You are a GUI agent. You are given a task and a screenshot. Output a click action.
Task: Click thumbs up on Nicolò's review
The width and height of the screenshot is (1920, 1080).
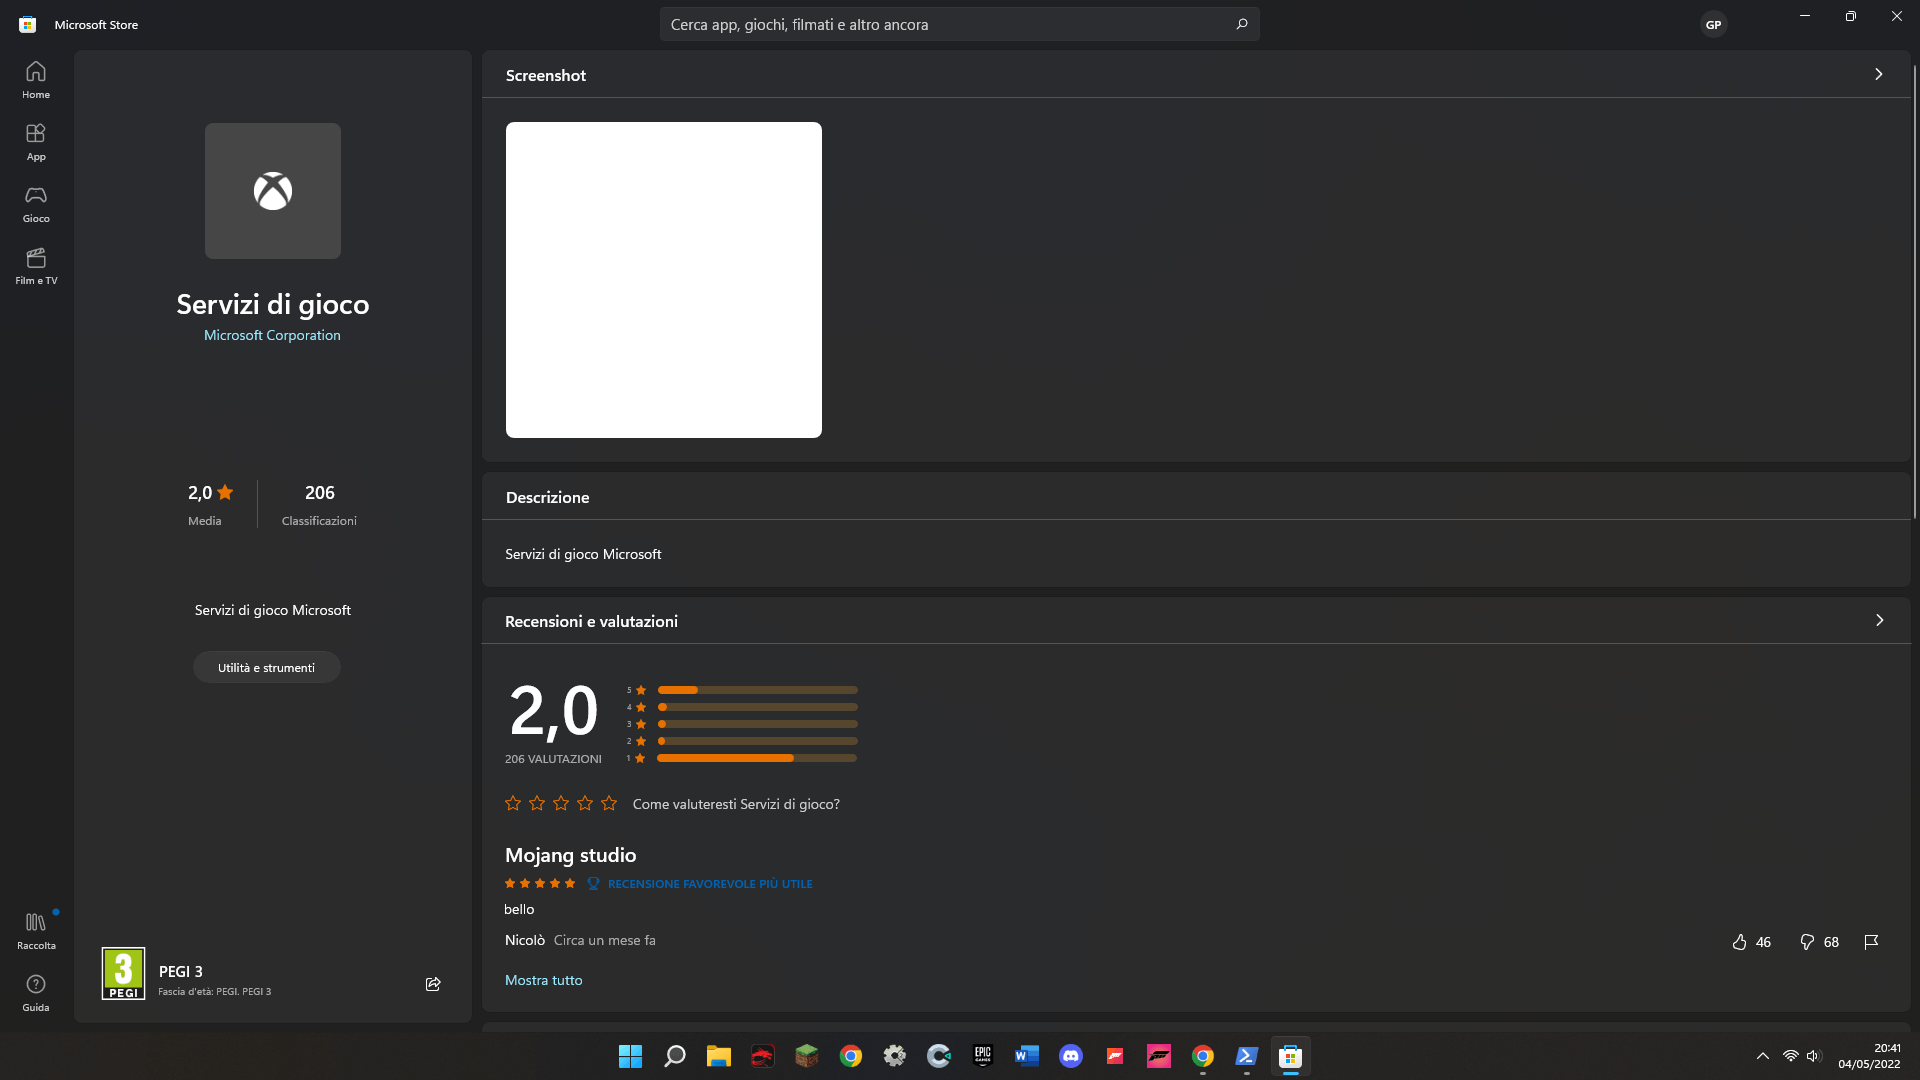coord(1740,942)
